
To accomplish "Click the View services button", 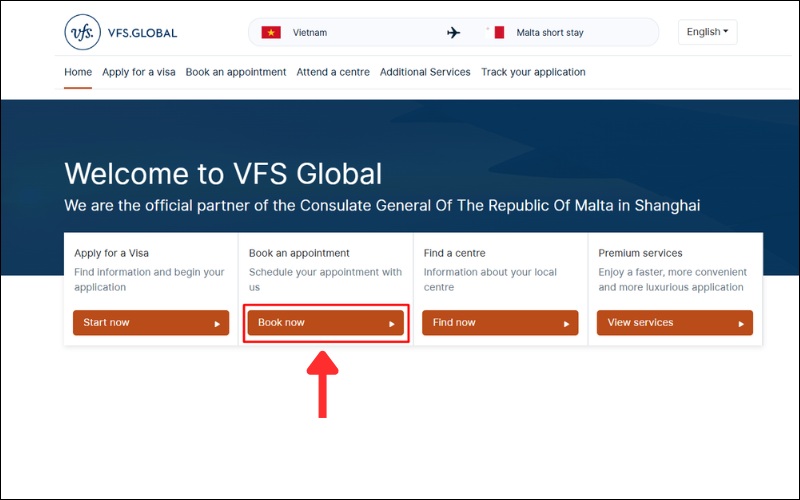I will (674, 322).
